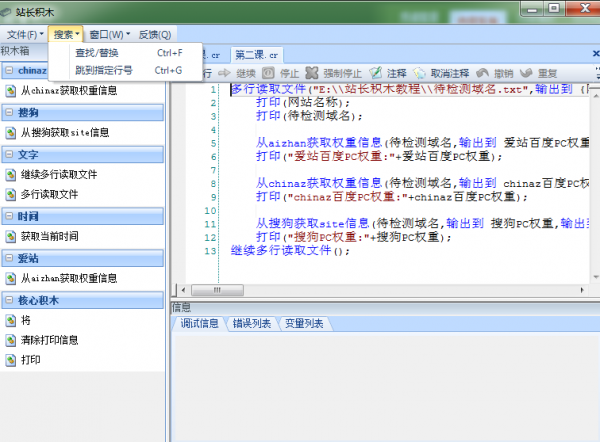Collapse the 文字 block group
Image resolution: width=600 pixels, height=442 pixels.
click(x=9, y=155)
